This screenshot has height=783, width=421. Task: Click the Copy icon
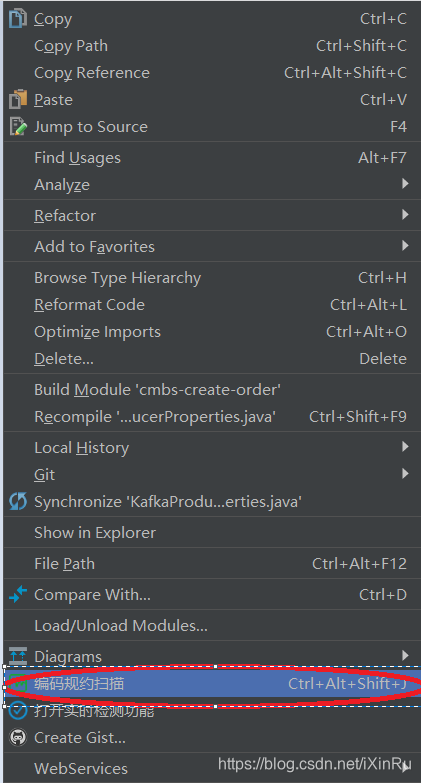[x=18, y=18]
